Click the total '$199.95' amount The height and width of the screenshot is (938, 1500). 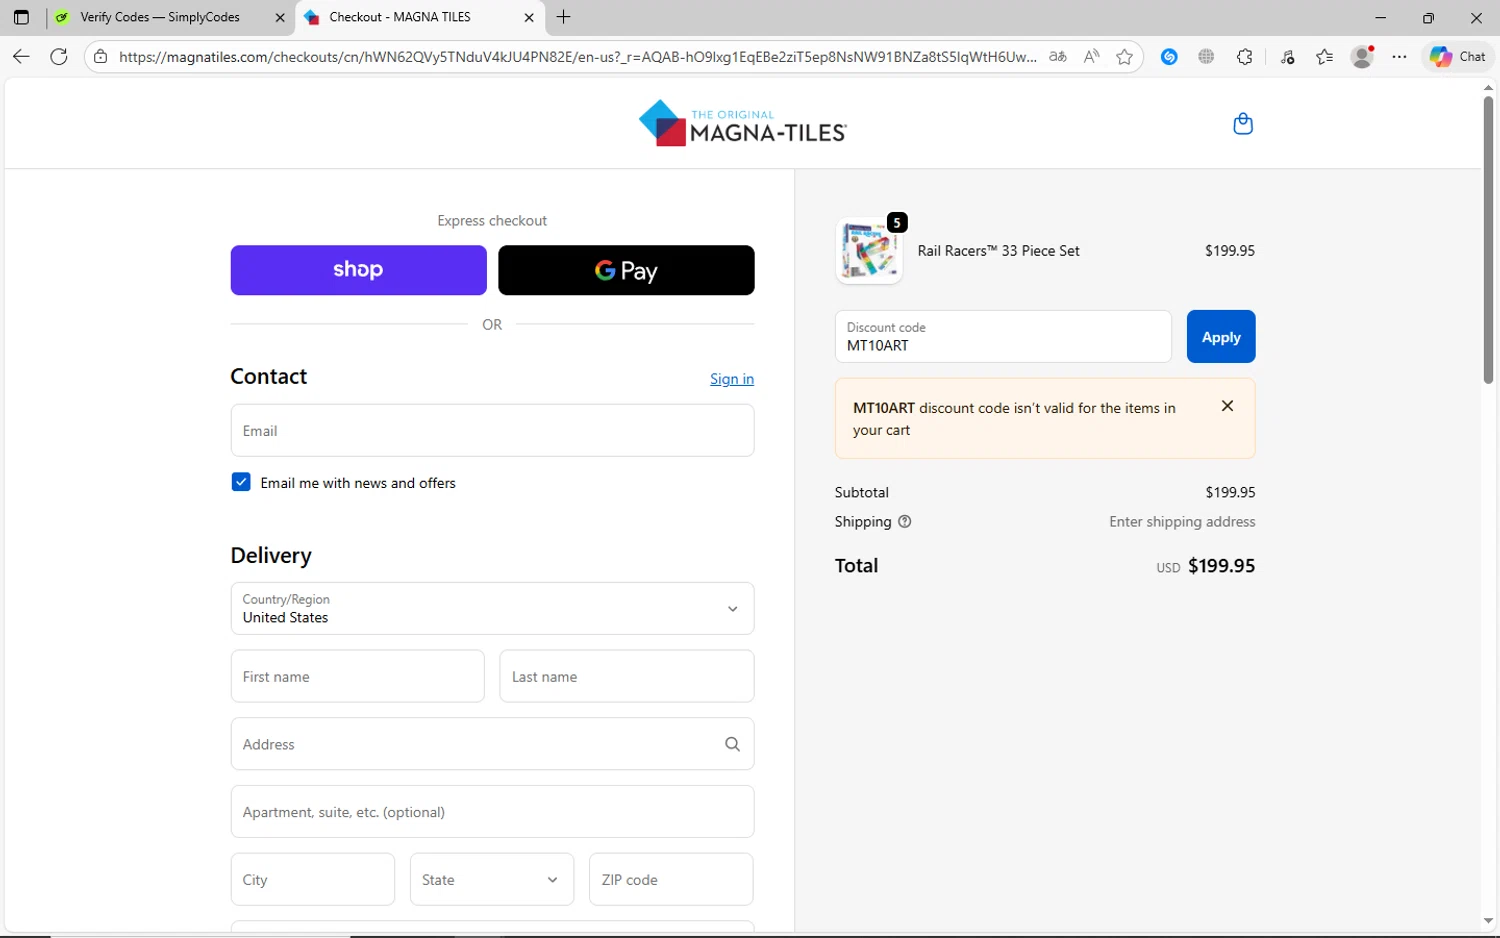[1221, 566]
